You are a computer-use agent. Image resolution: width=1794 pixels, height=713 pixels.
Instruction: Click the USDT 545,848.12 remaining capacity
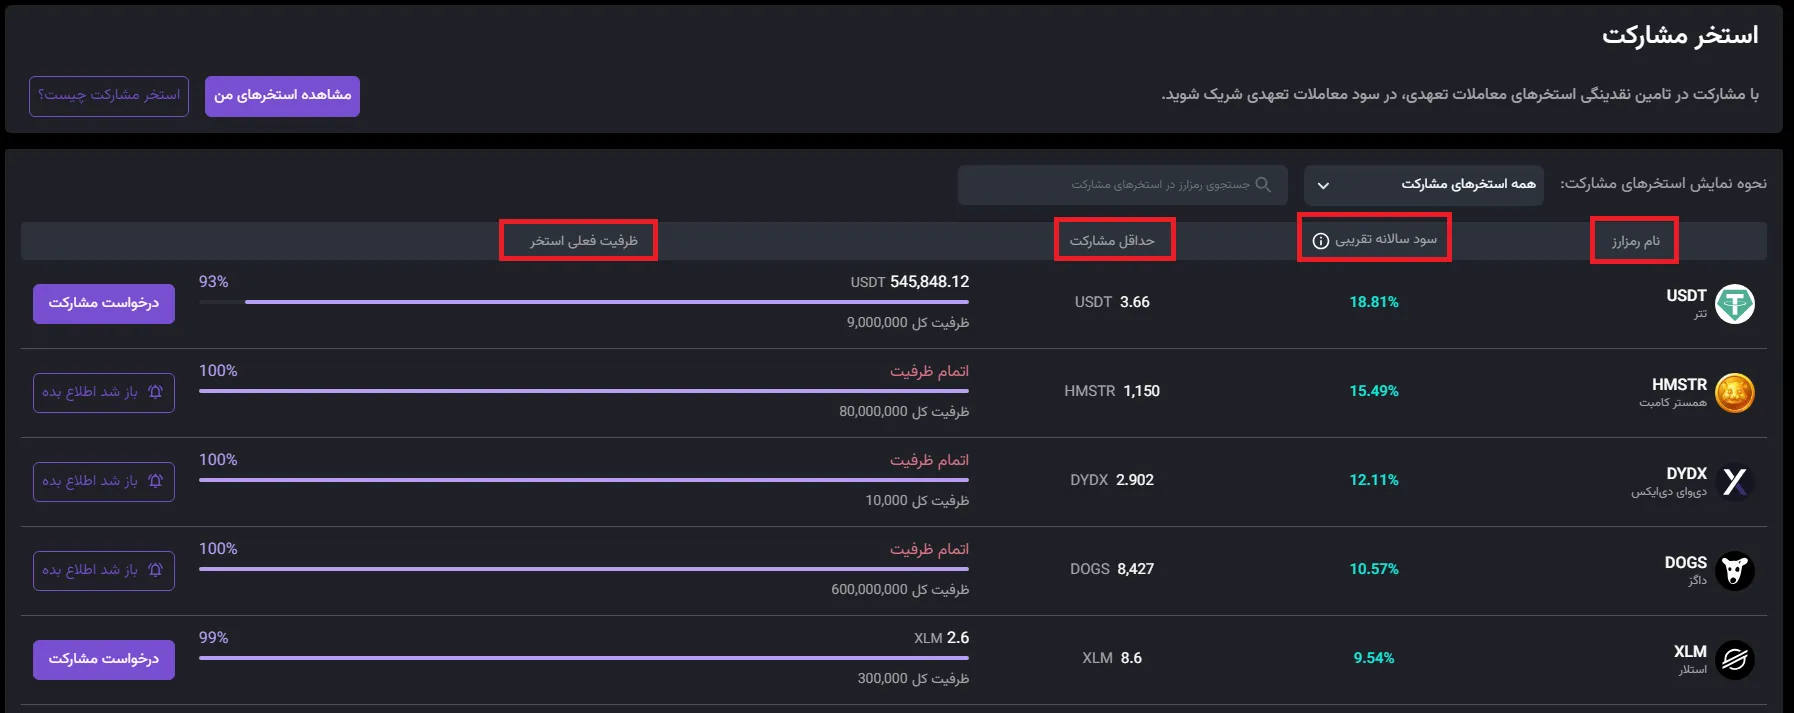click(910, 282)
